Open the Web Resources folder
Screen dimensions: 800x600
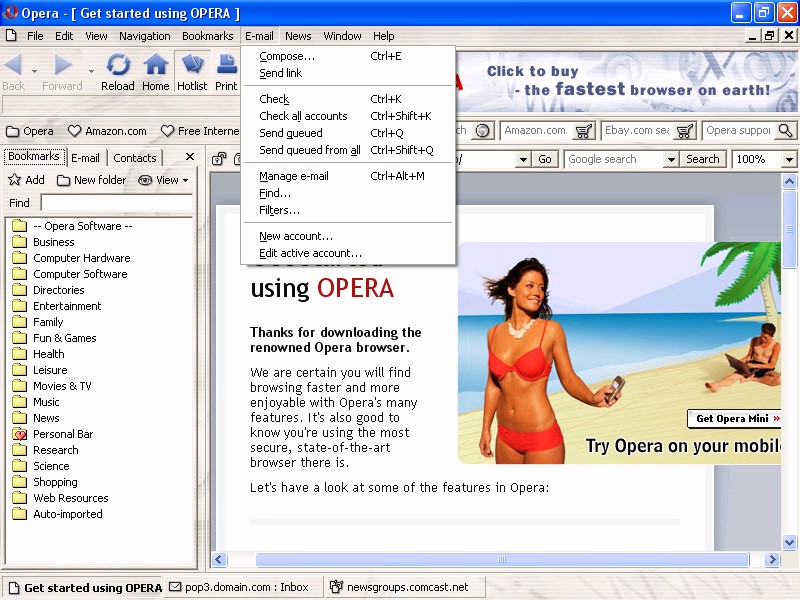(60, 498)
